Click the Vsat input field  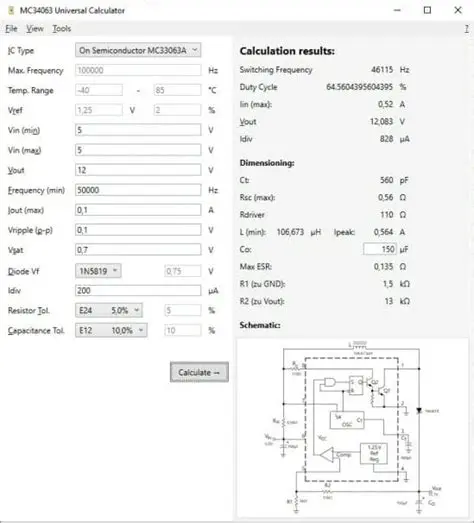(138, 250)
